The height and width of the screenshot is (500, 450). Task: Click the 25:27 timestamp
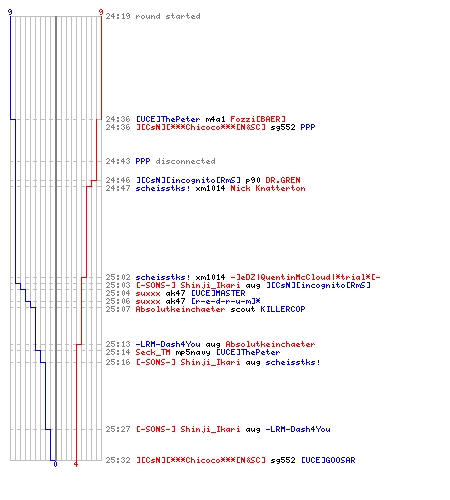pyautogui.click(x=118, y=429)
